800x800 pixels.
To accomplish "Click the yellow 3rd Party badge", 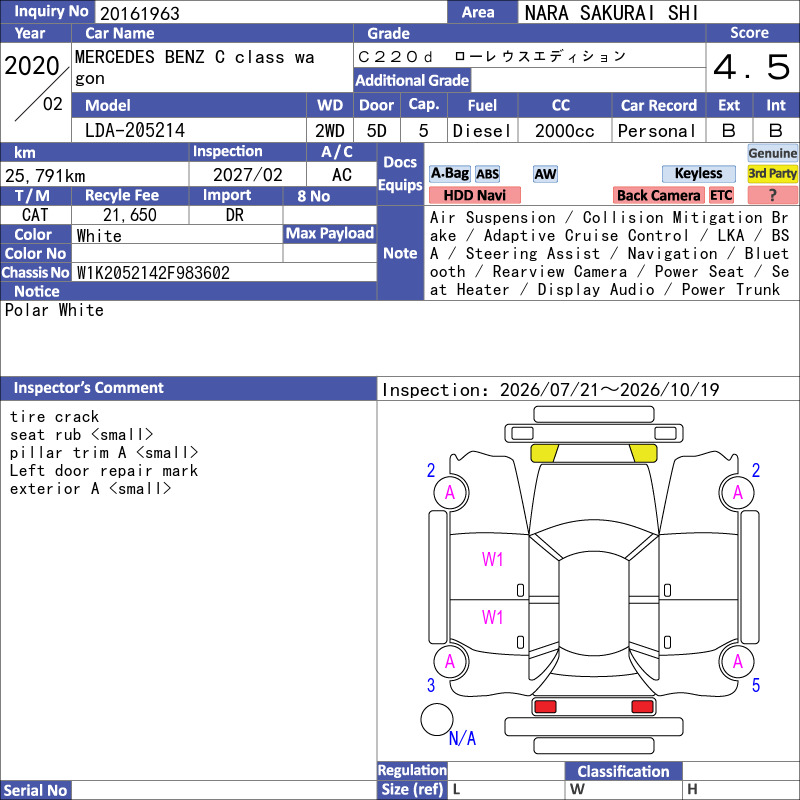I will [x=772, y=173].
